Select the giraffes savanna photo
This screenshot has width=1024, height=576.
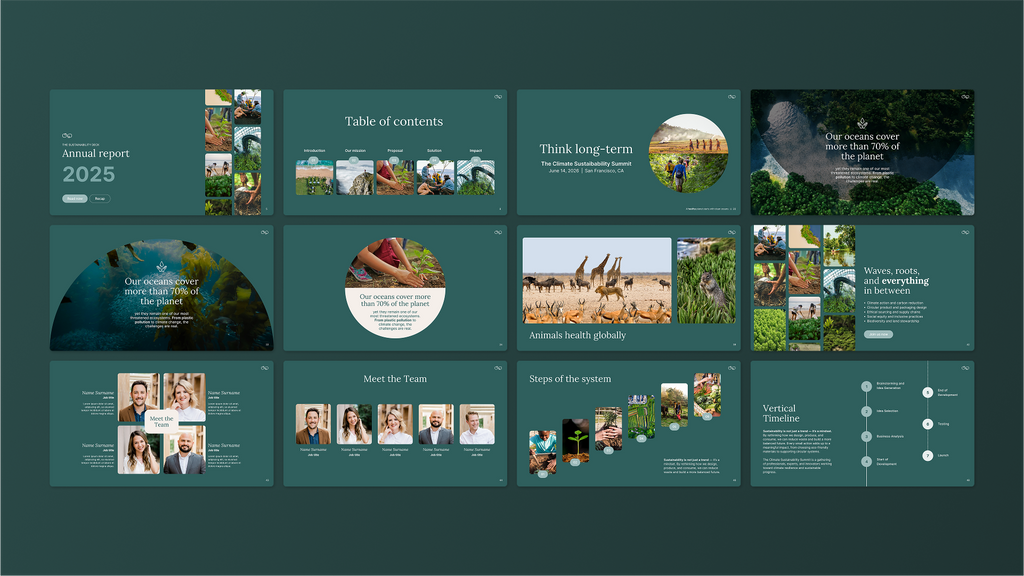(x=597, y=280)
